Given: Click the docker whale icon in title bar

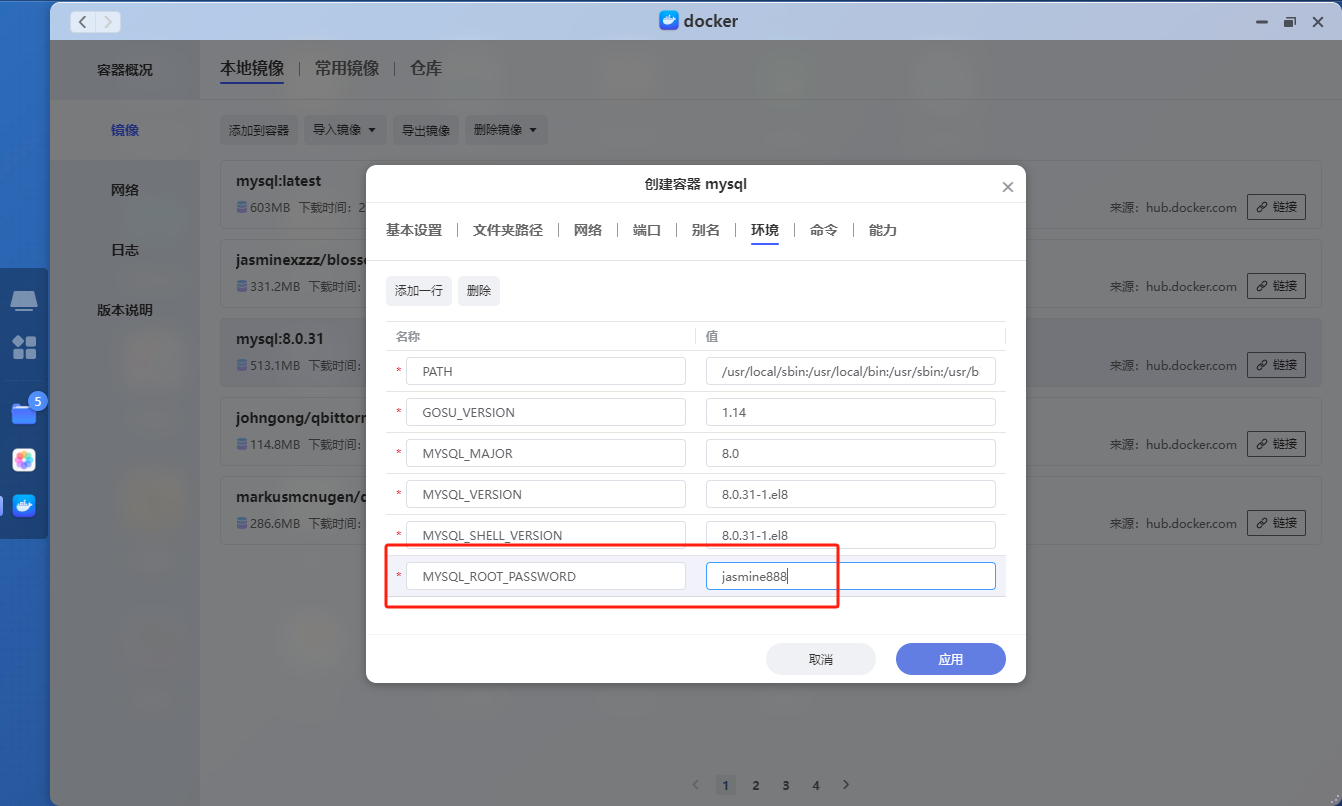Looking at the screenshot, I should (669, 20).
